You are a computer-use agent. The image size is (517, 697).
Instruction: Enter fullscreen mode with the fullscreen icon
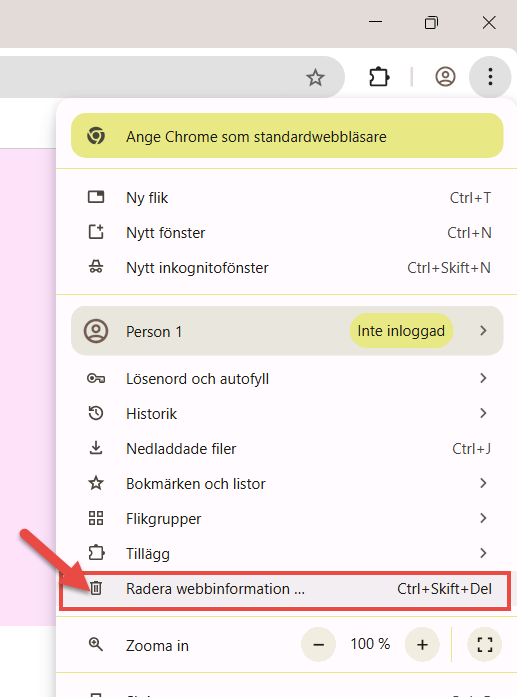[485, 645]
